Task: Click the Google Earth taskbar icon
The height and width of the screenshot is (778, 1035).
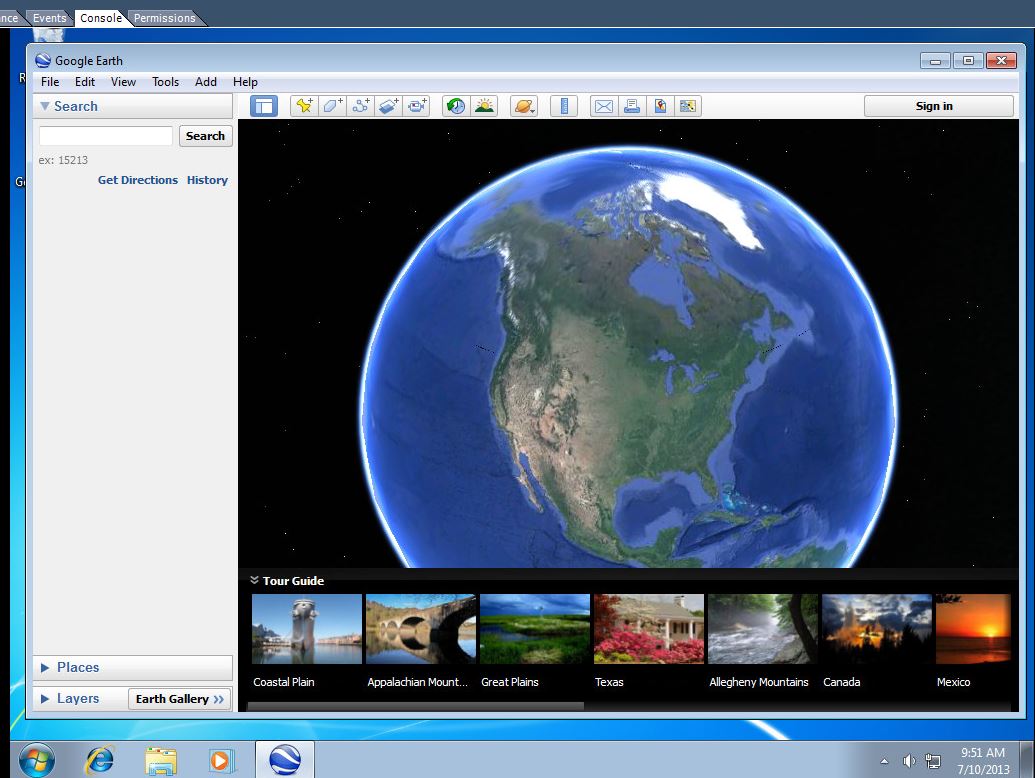Action: [x=284, y=760]
